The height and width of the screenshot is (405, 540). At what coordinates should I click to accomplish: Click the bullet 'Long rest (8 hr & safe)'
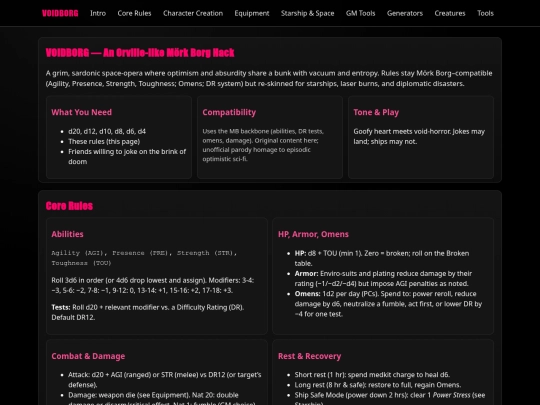coord(377,385)
